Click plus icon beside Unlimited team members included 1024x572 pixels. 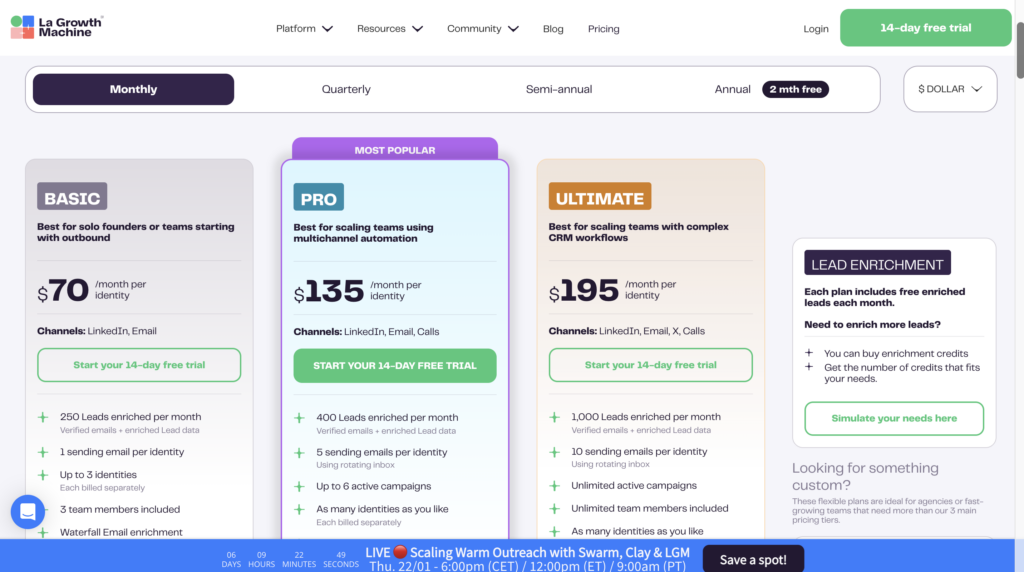(554, 509)
